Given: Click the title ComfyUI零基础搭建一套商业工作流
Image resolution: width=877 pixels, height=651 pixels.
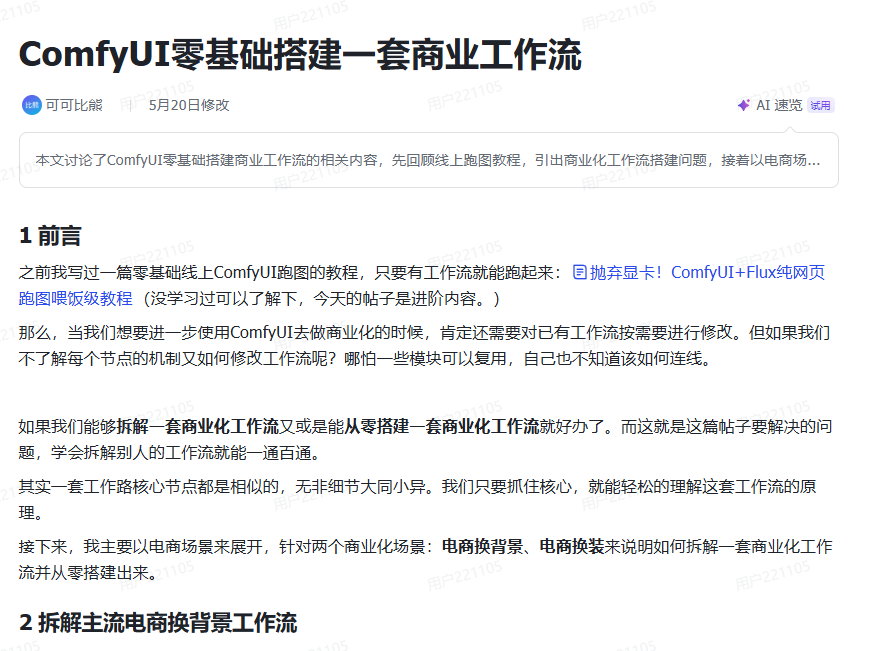Looking at the screenshot, I should 300,55.
